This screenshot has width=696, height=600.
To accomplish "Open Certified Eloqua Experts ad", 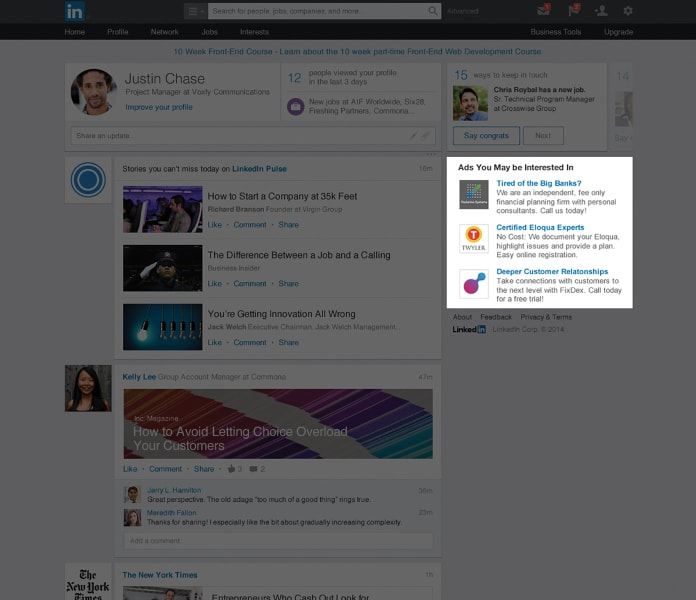I will (540, 227).
